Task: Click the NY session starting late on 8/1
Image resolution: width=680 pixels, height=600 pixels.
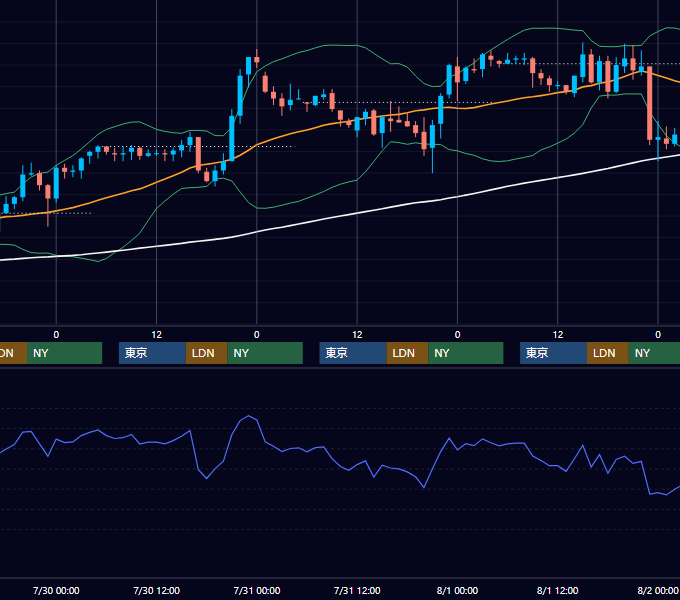Action: (x=654, y=353)
